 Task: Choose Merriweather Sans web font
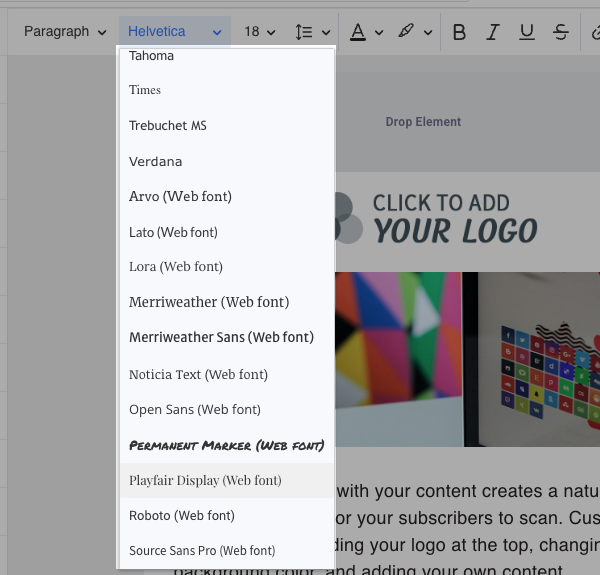pyautogui.click(x=221, y=338)
